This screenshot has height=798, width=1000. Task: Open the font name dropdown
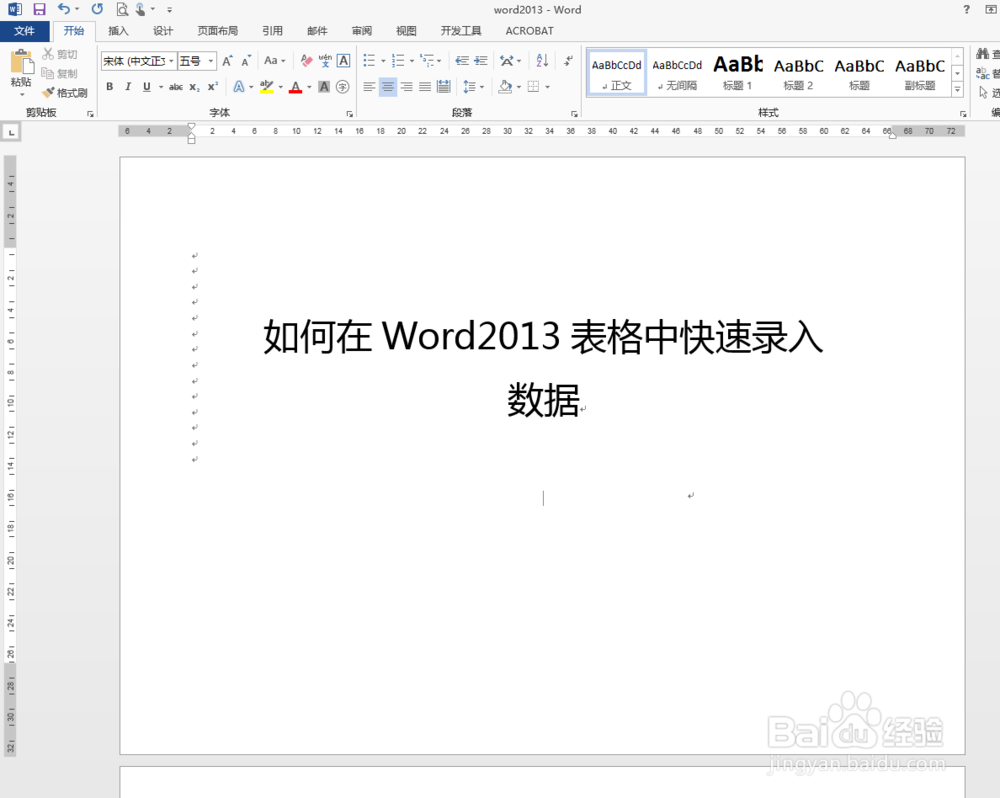pyautogui.click(x=172, y=61)
